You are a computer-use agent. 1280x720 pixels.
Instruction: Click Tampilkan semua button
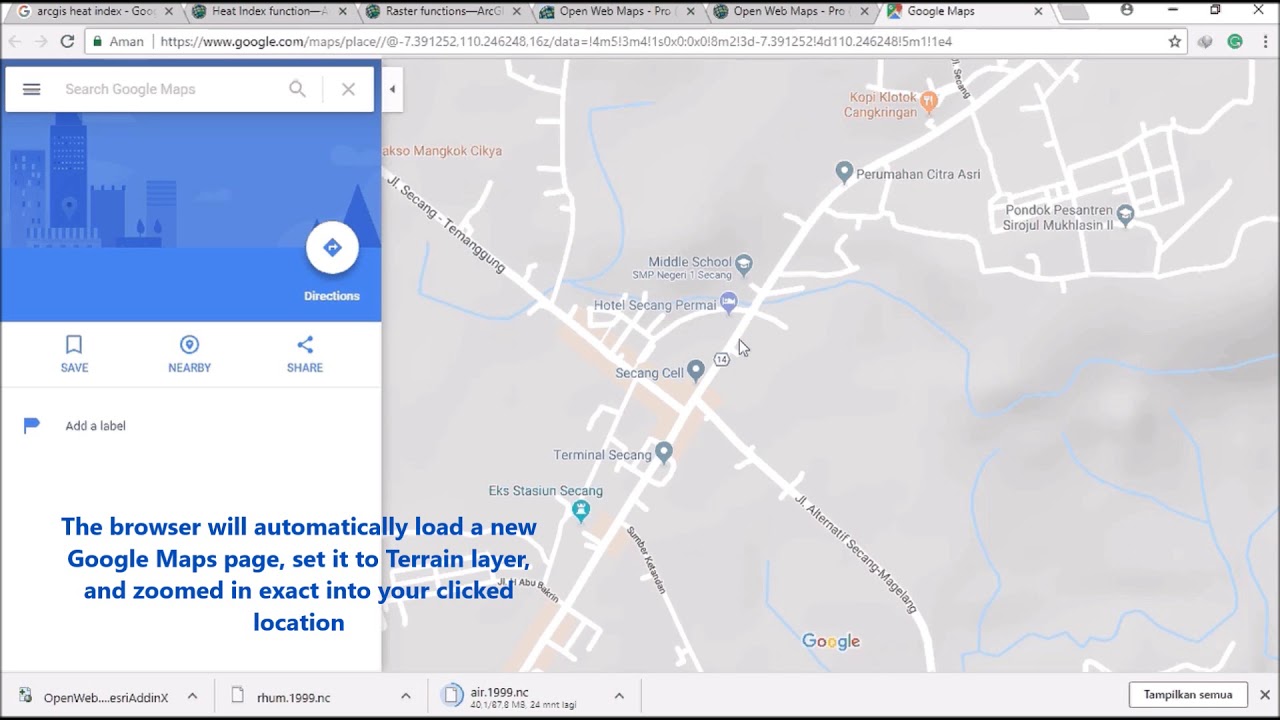coord(1188,695)
